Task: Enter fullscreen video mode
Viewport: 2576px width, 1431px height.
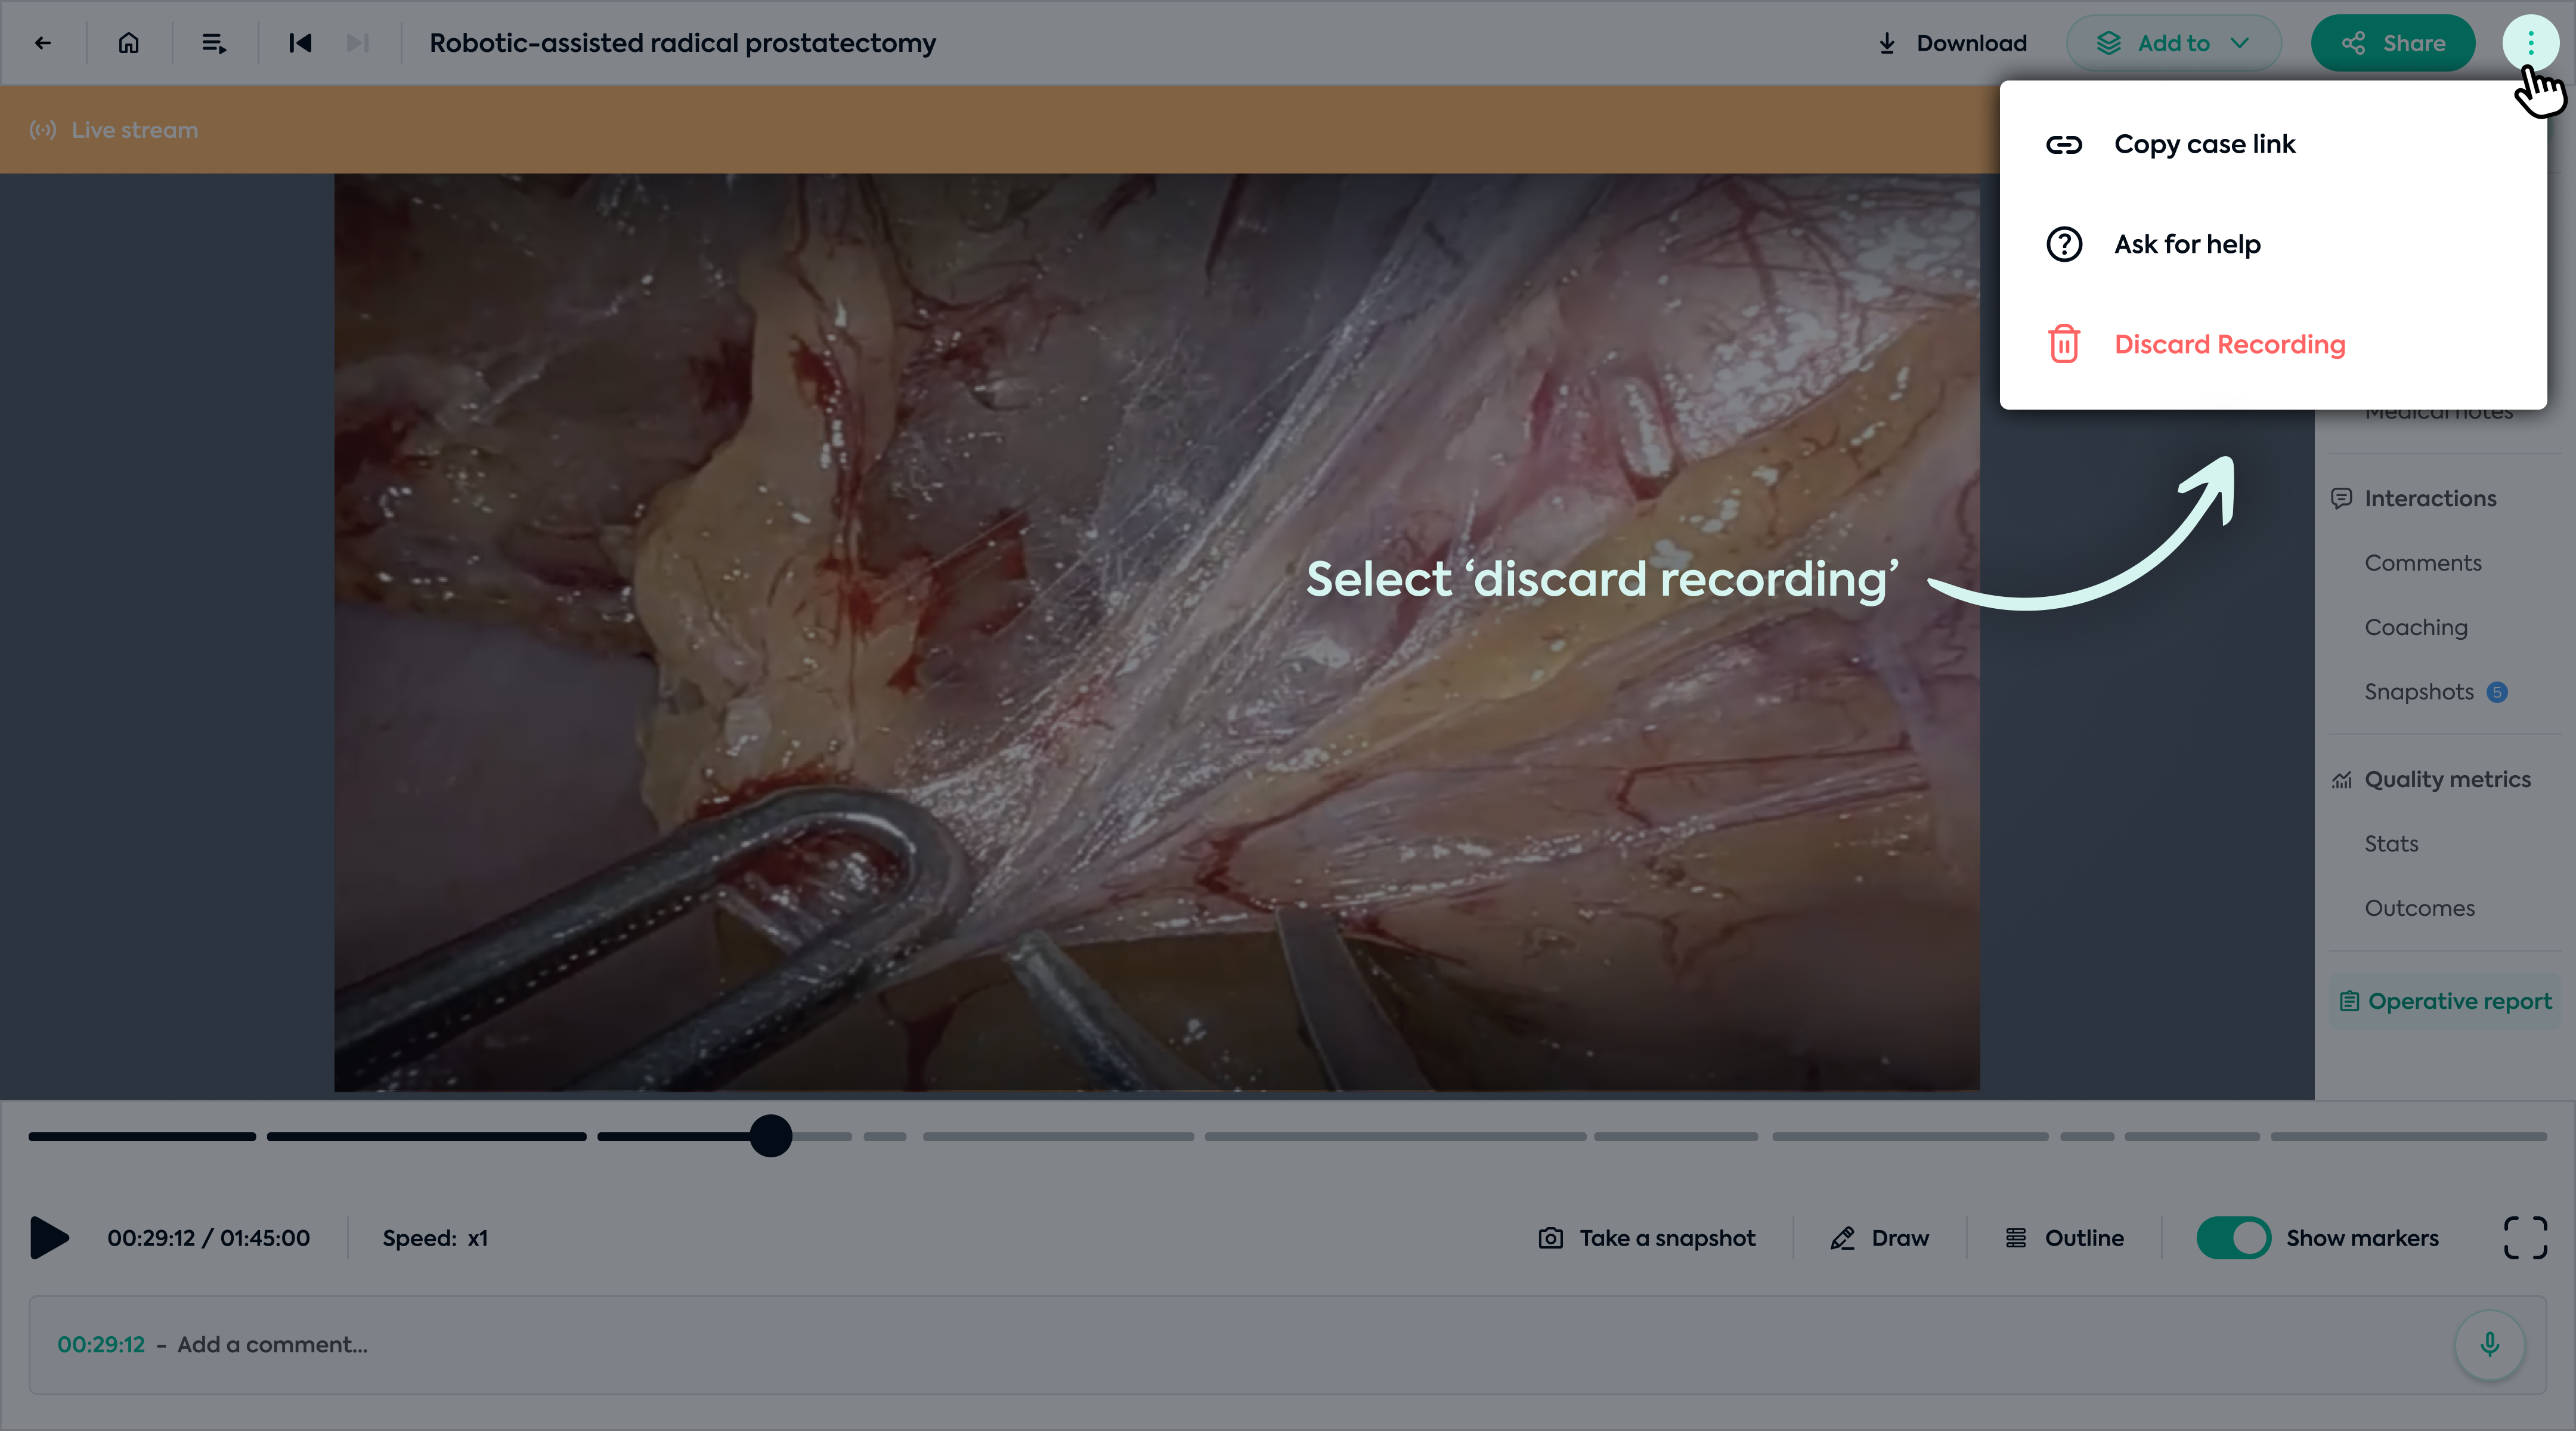Action: click(2525, 1238)
